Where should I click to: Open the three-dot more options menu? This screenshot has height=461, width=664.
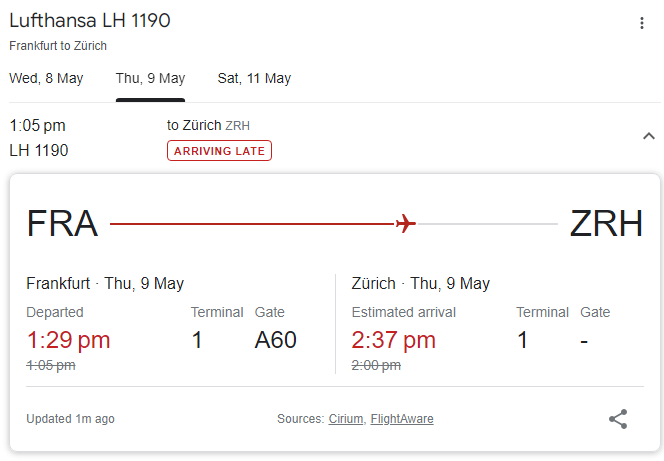coord(642,23)
